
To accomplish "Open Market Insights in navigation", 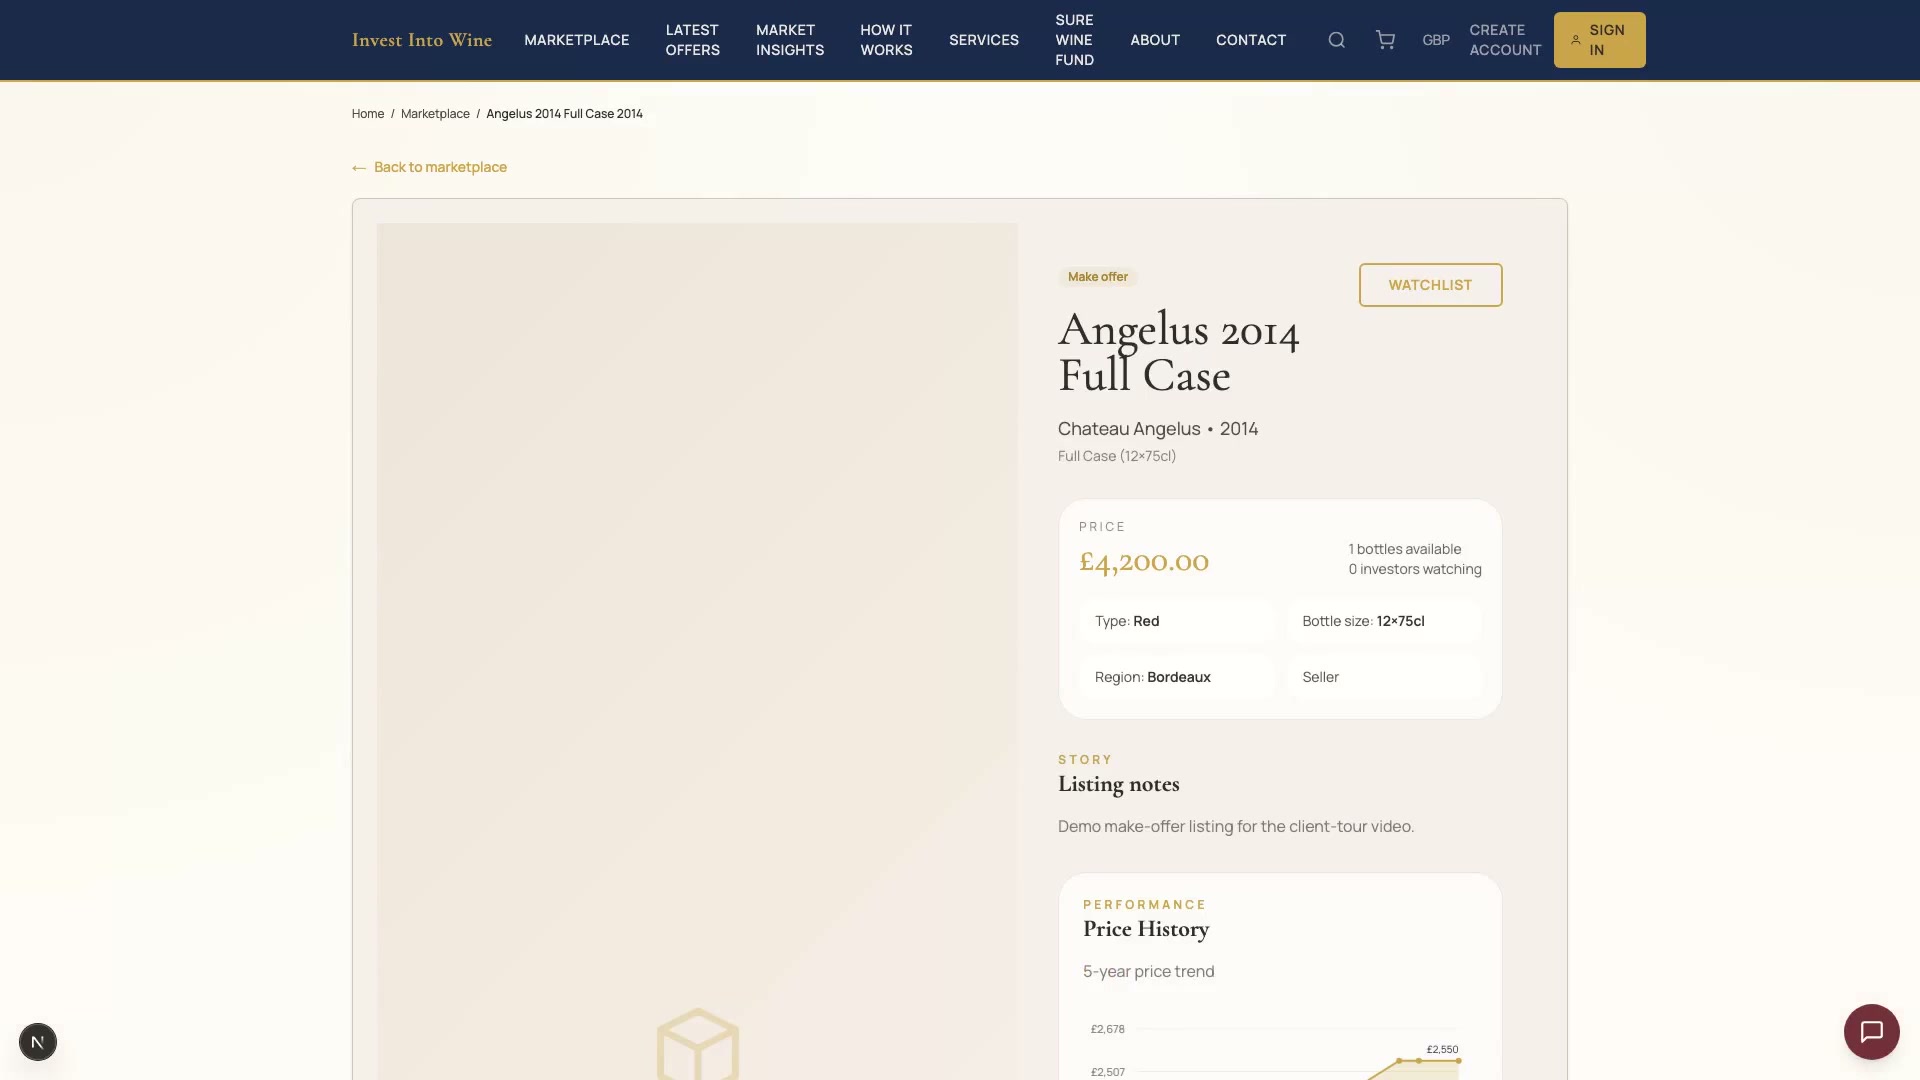I will click(790, 40).
